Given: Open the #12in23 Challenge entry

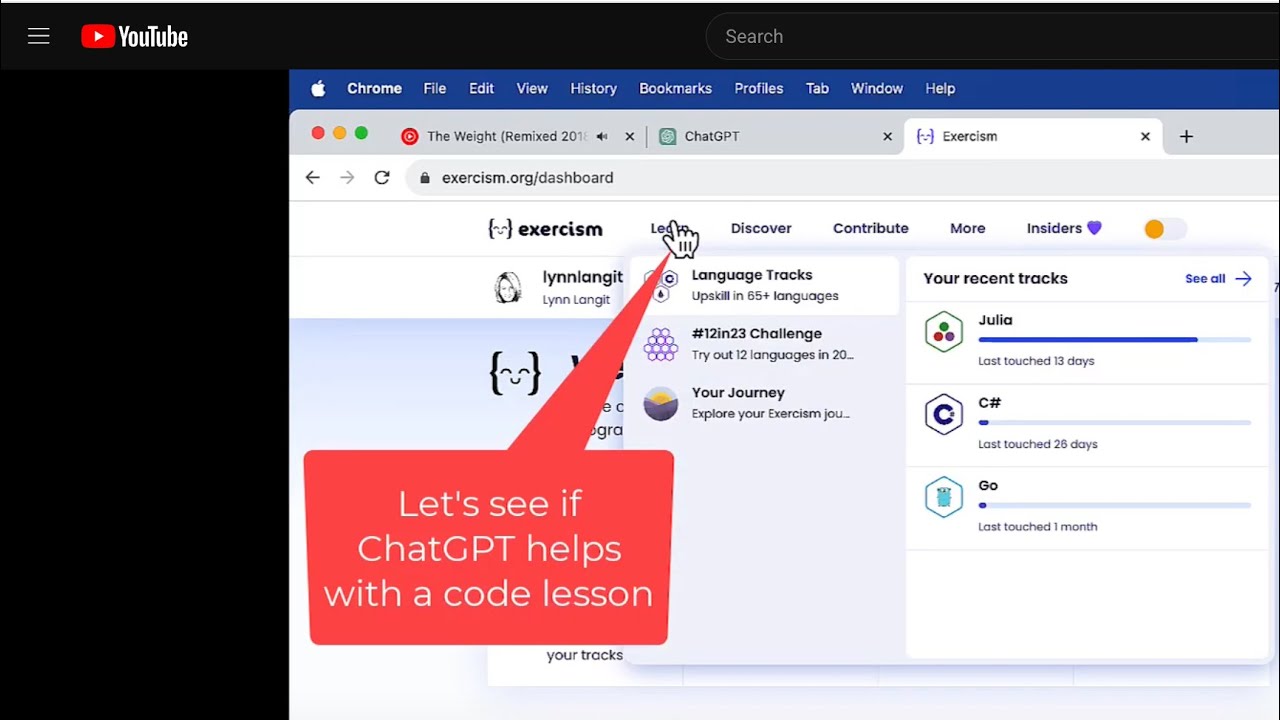Looking at the screenshot, I should 766,344.
